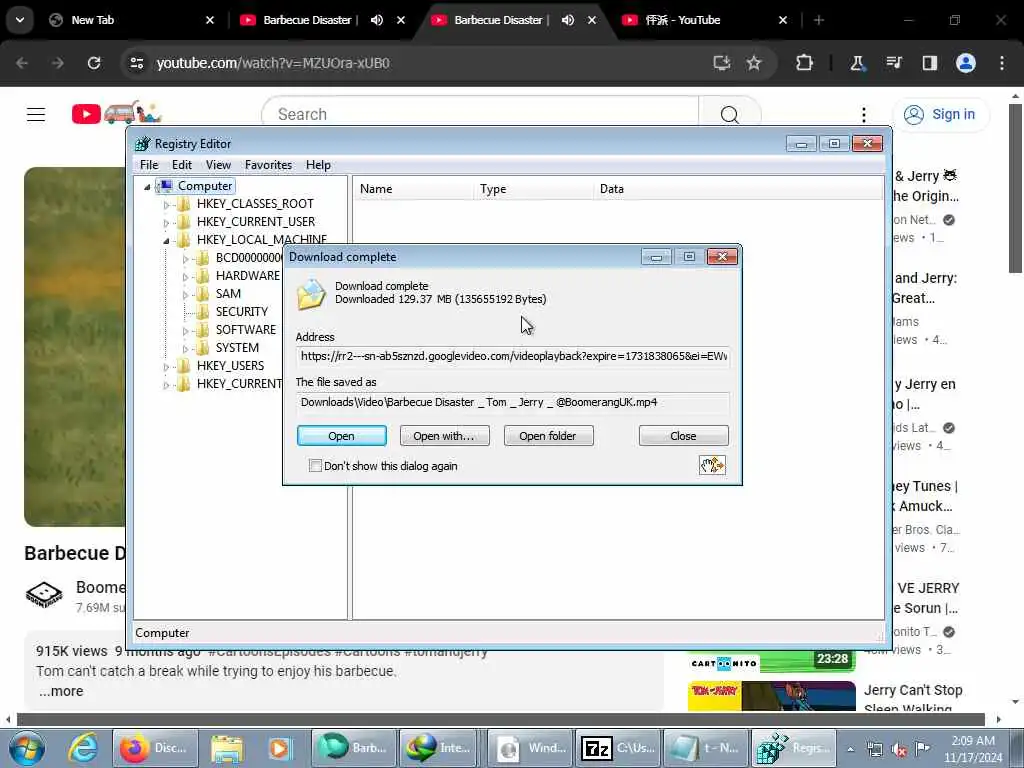Viewport: 1024px width, 768px height.
Task: Click the Name column header
Action: tap(413, 189)
